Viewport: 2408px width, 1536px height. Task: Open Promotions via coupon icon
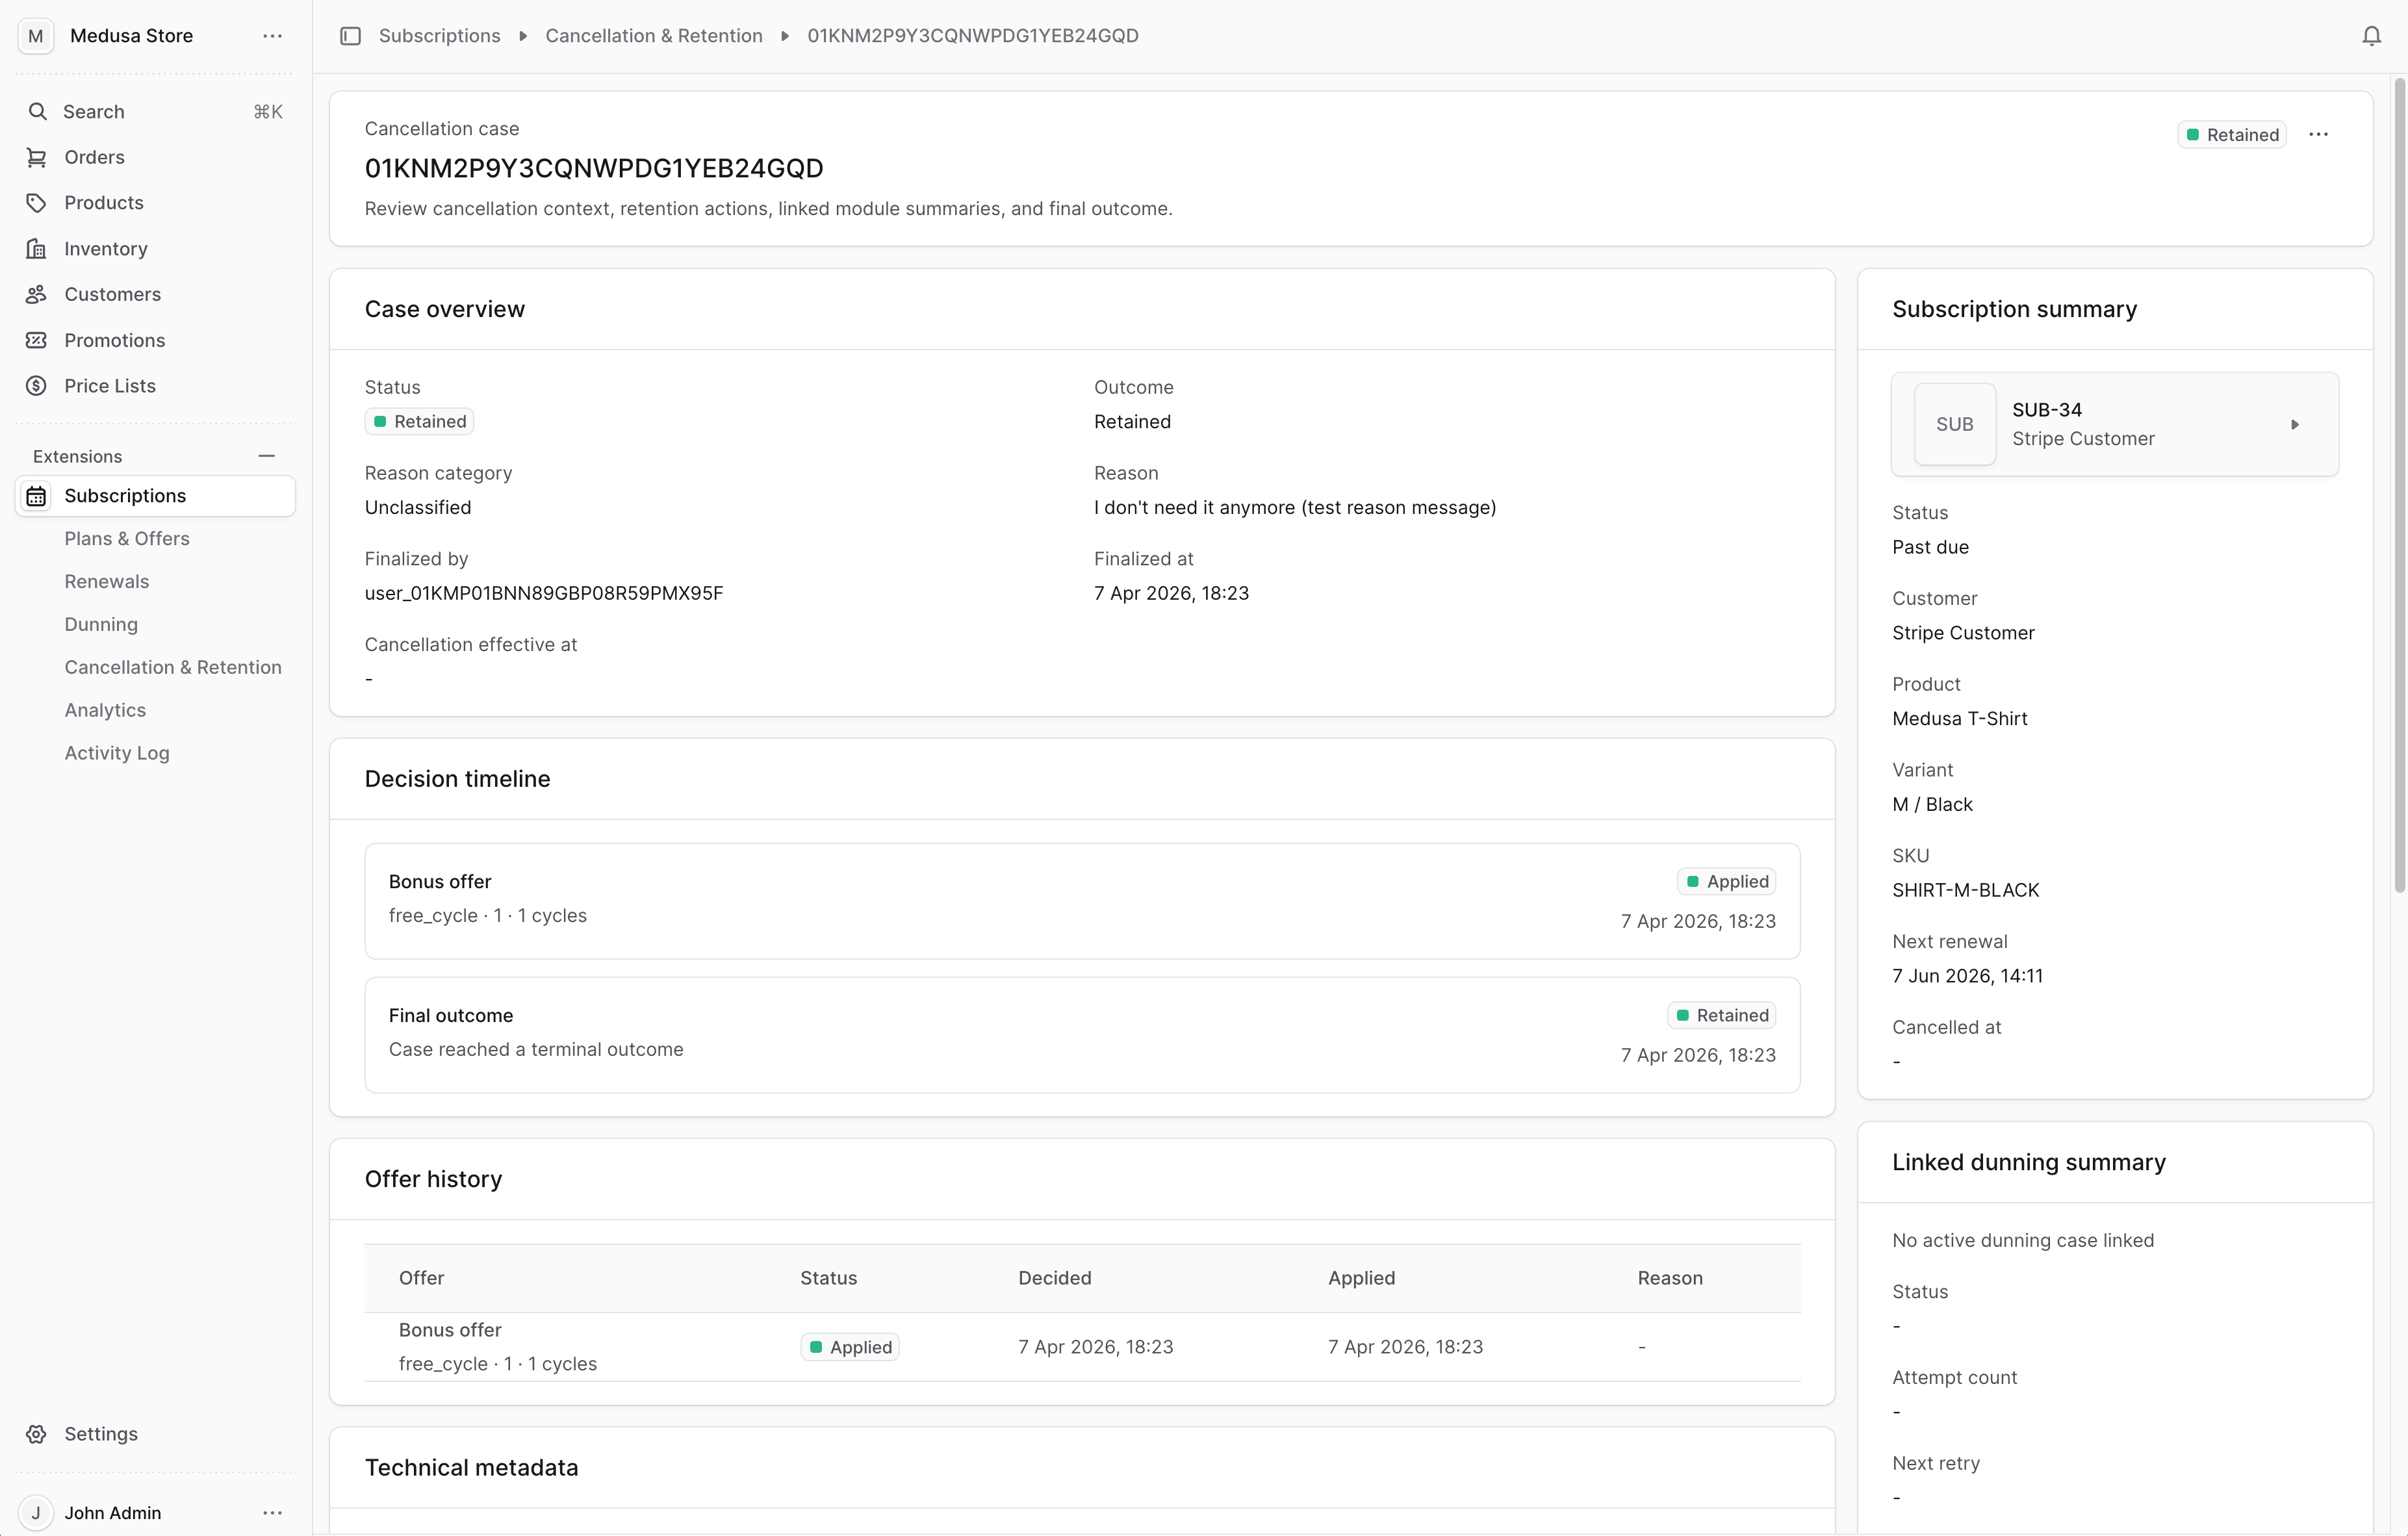click(37, 340)
